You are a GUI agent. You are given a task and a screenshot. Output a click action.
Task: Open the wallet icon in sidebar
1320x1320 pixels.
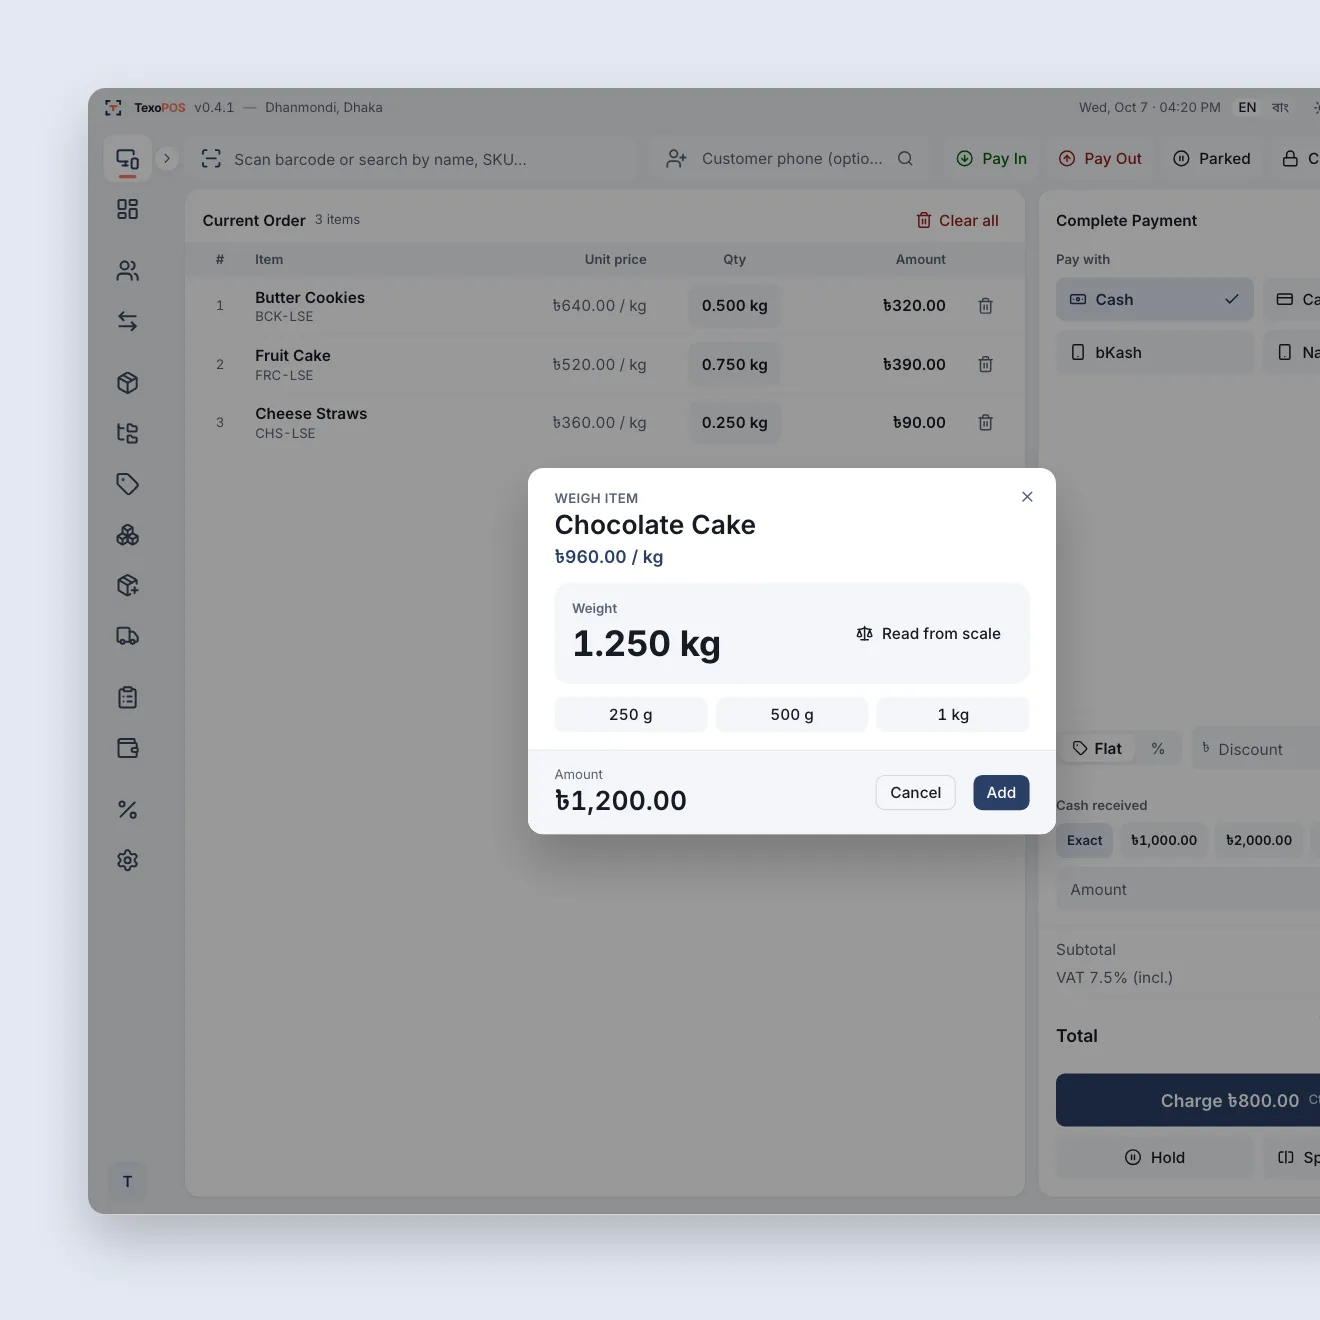coord(127,748)
